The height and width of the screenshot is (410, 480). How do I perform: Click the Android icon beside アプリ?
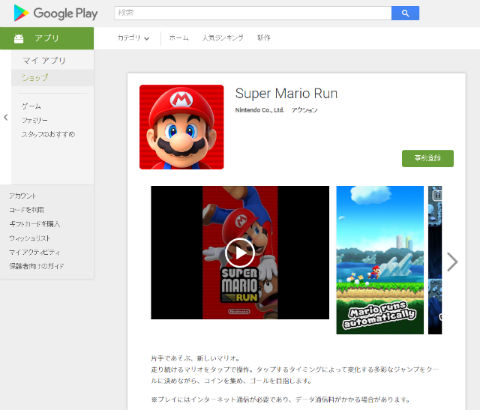tap(19, 39)
